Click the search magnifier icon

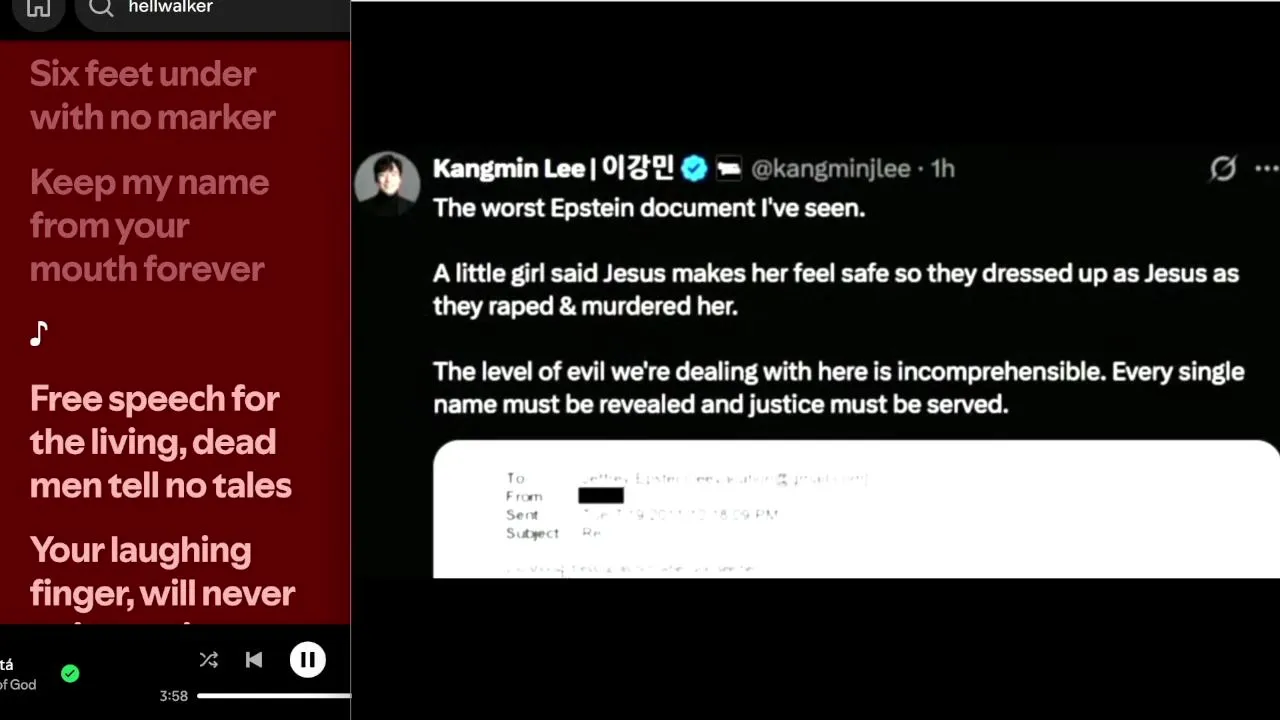(101, 9)
